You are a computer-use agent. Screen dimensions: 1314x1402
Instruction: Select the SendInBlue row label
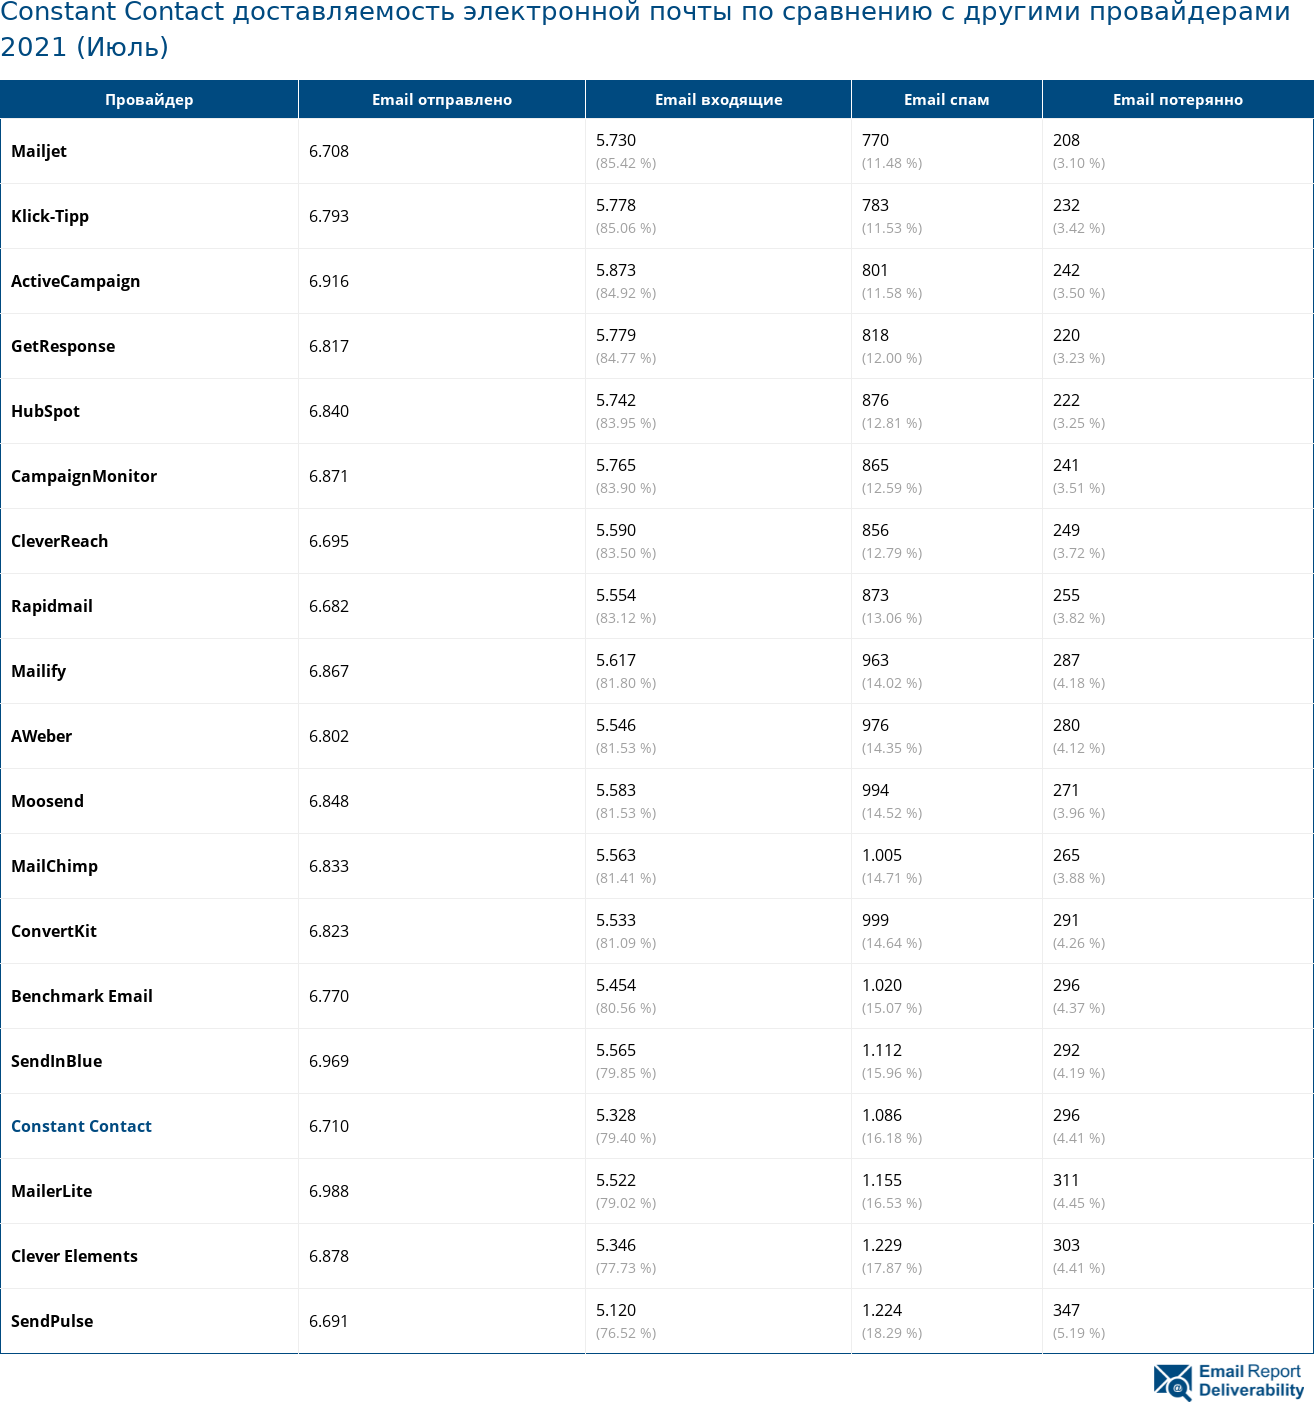[57, 1061]
